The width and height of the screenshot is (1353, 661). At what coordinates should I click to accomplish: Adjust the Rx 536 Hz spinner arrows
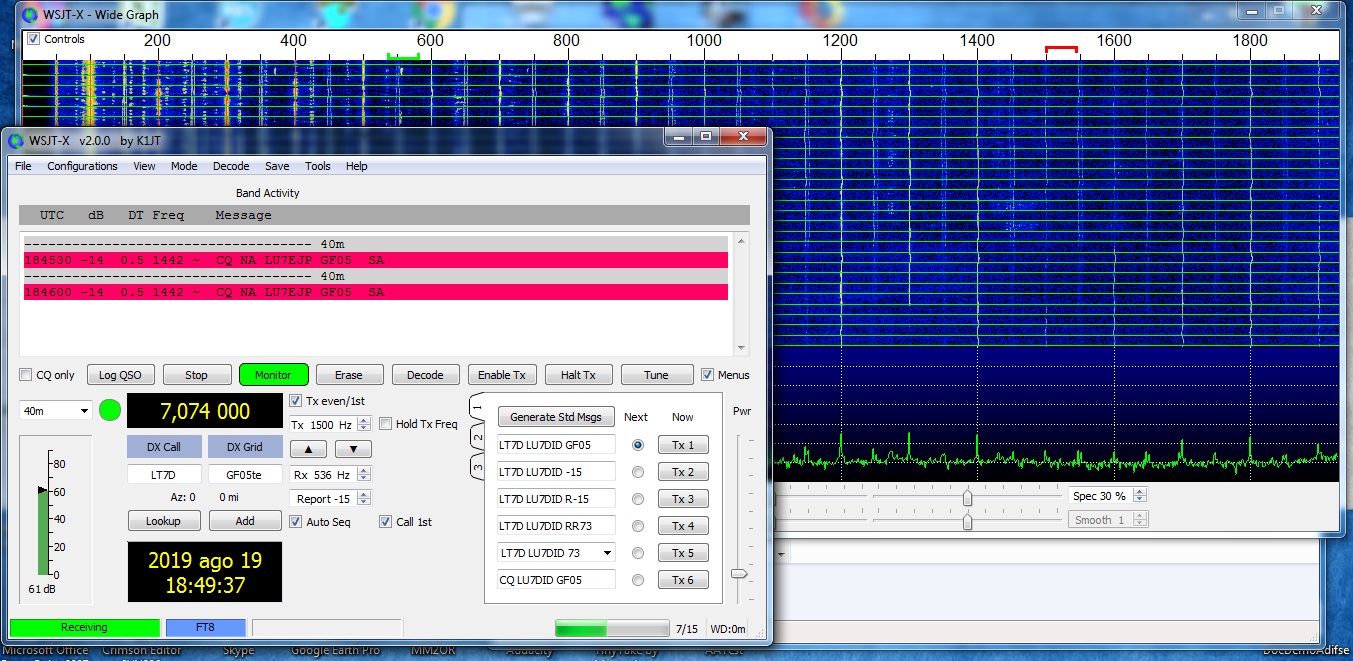pyautogui.click(x=364, y=475)
